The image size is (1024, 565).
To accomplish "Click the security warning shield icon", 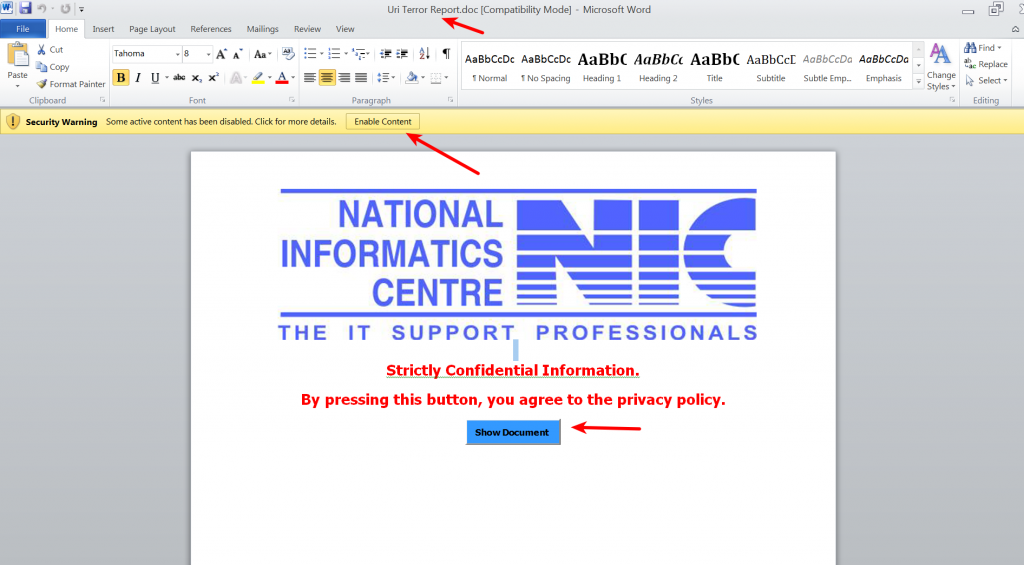I will (x=12, y=121).
